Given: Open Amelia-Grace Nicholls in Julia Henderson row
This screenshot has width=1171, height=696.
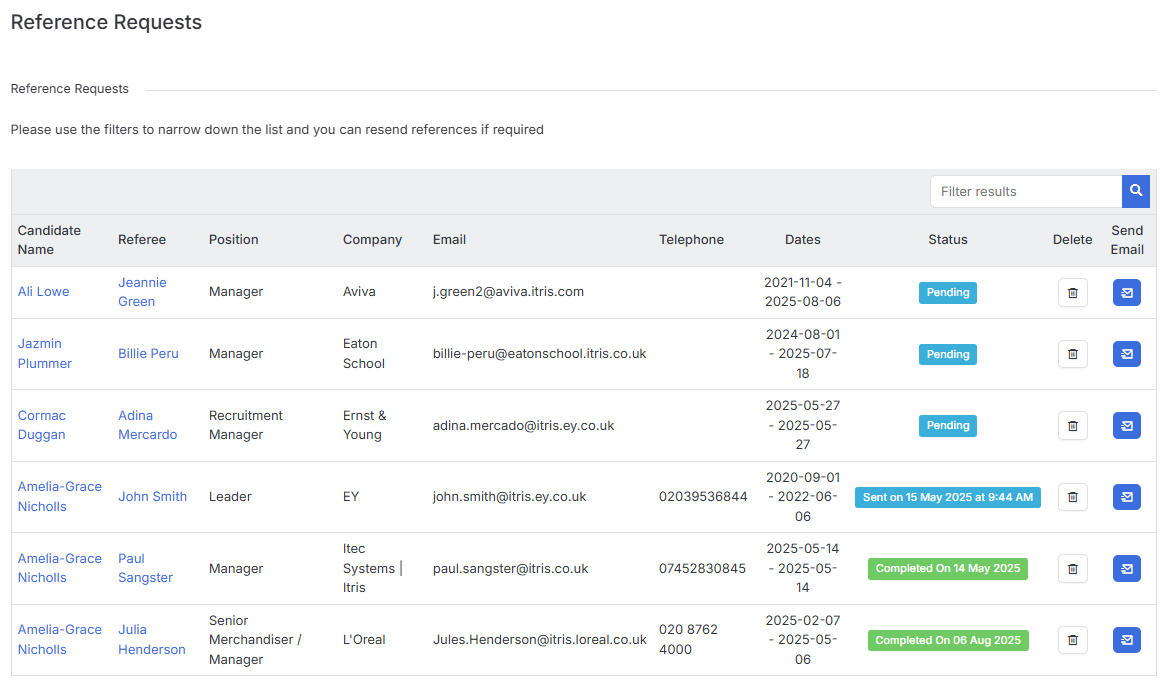Looking at the screenshot, I should click(x=60, y=639).
